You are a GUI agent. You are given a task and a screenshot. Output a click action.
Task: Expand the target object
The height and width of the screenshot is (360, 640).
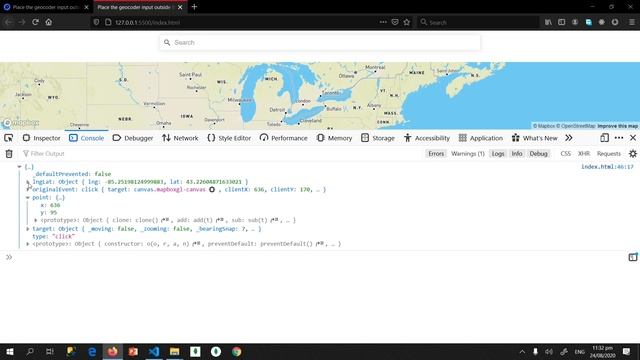tap(28, 229)
